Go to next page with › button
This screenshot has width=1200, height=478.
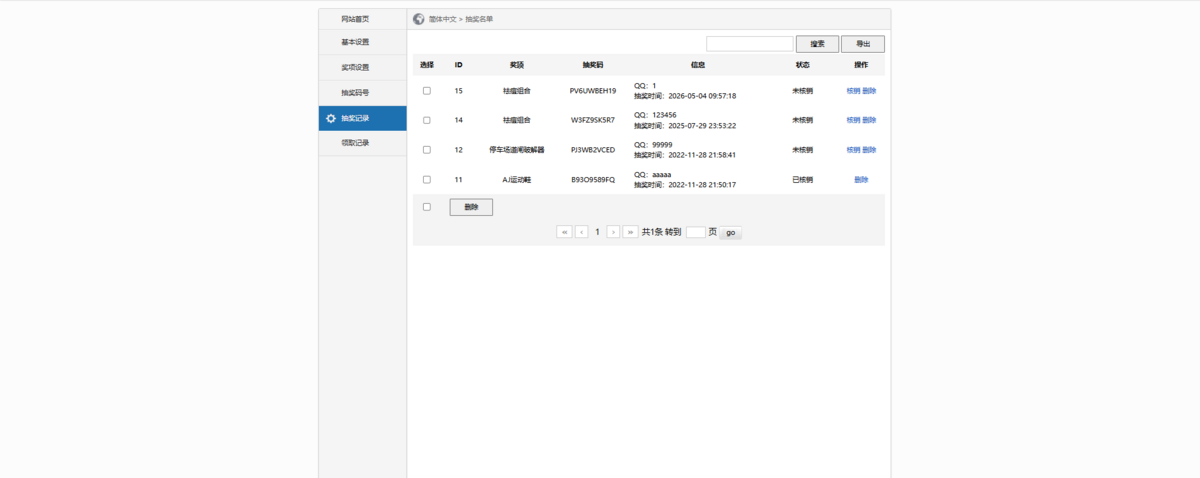click(613, 232)
